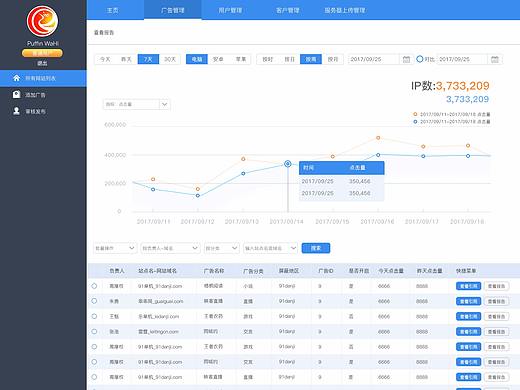The height and width of the screenshot is (390, 520).
Task: Open the site name or domain combo box
Action: pos(270,248)
